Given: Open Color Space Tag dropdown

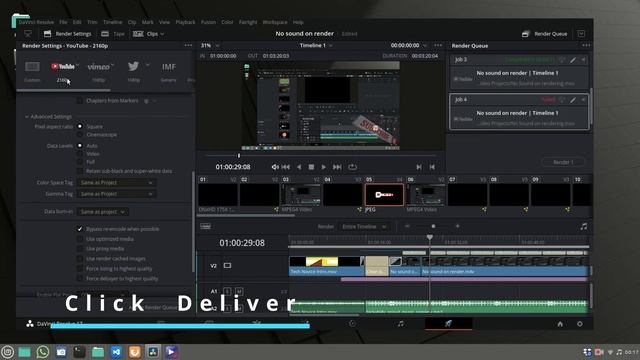Looking at the screenshot, I should tap(116, 183).
